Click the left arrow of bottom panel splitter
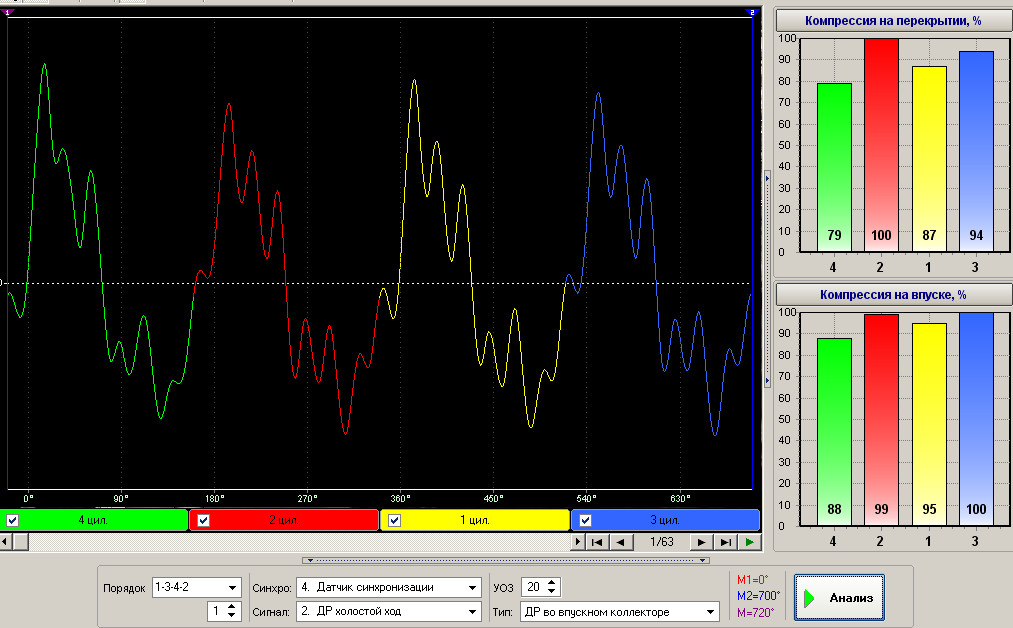 coord(311,560)
